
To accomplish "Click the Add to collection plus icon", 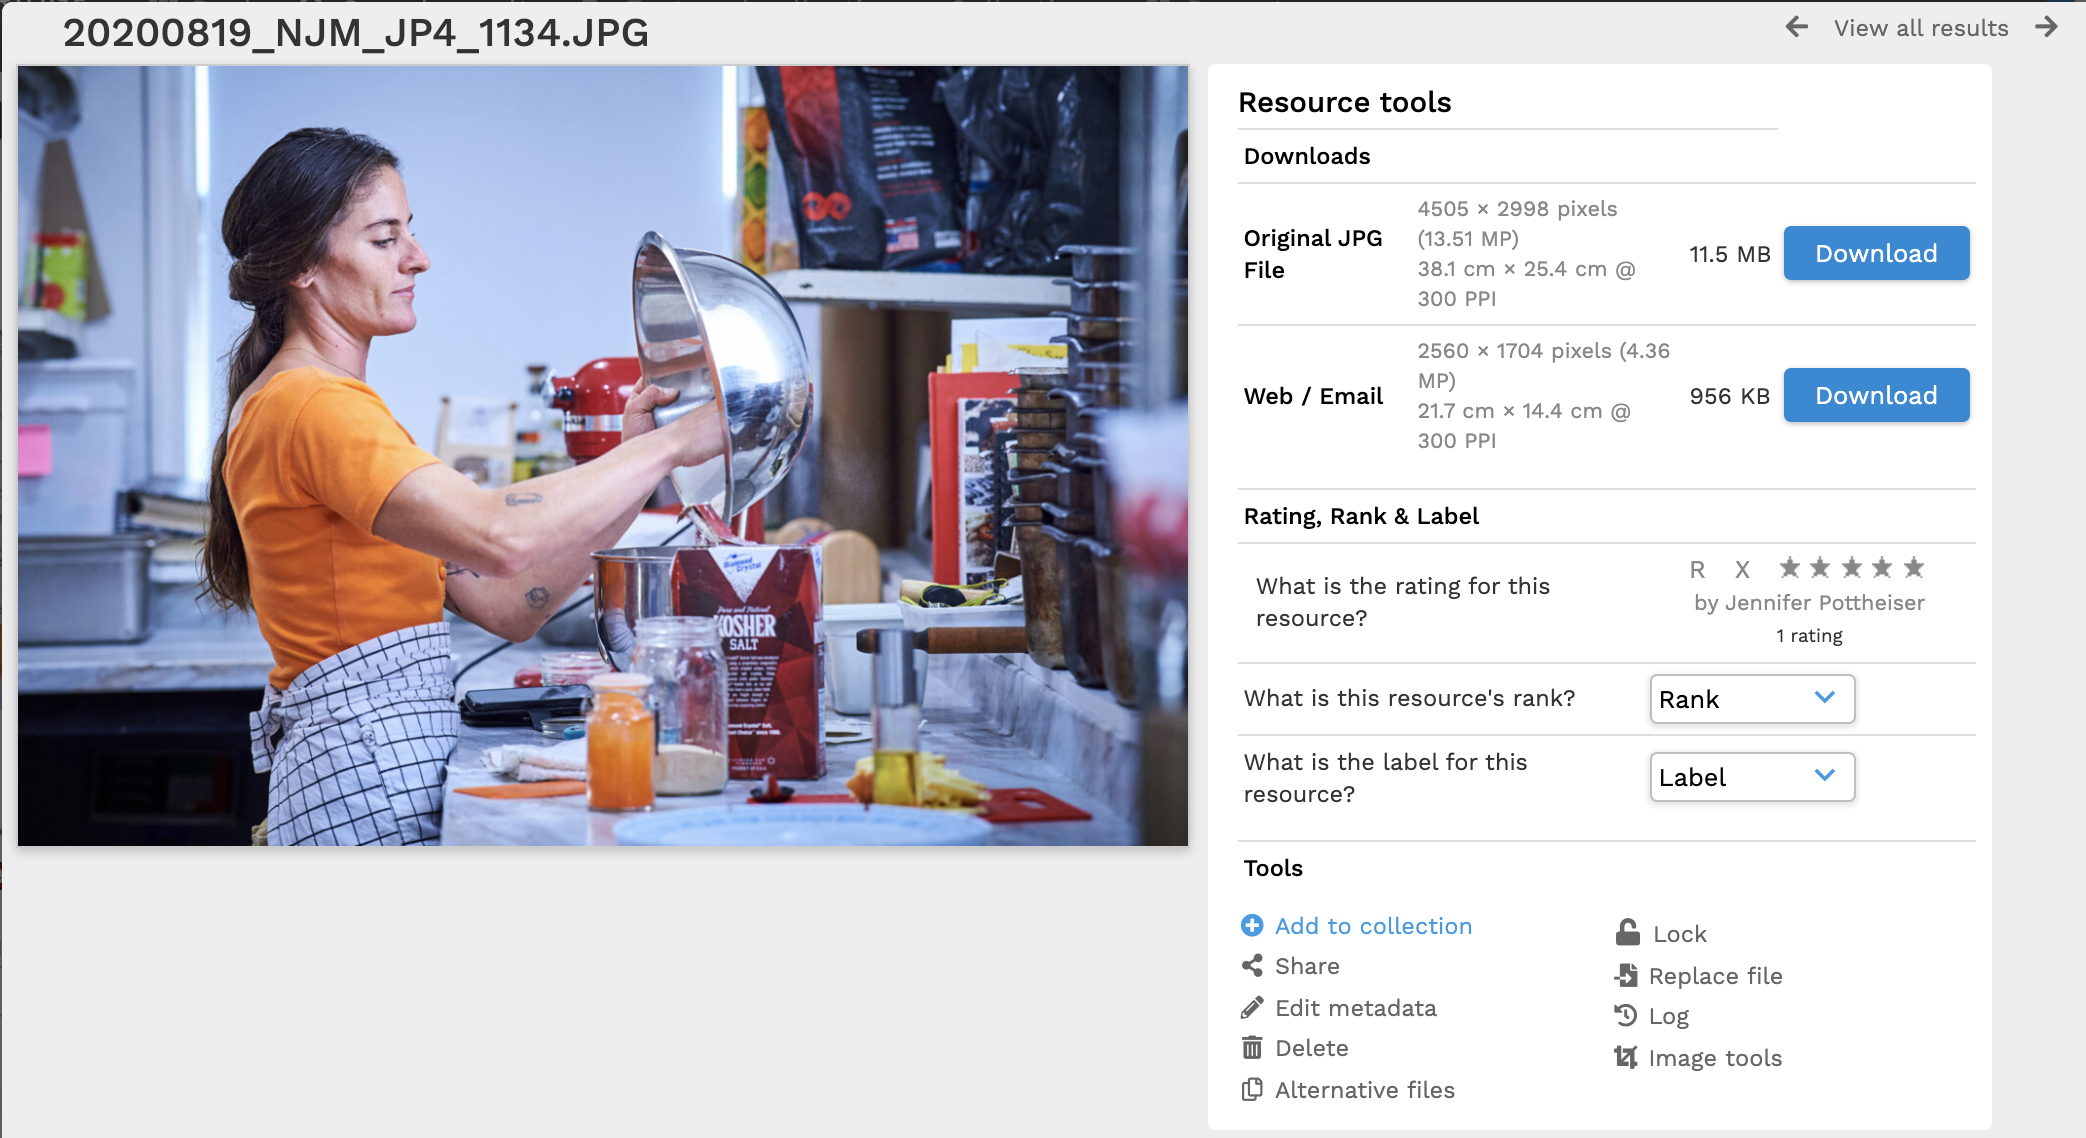I will click(x=1252, y=926).
